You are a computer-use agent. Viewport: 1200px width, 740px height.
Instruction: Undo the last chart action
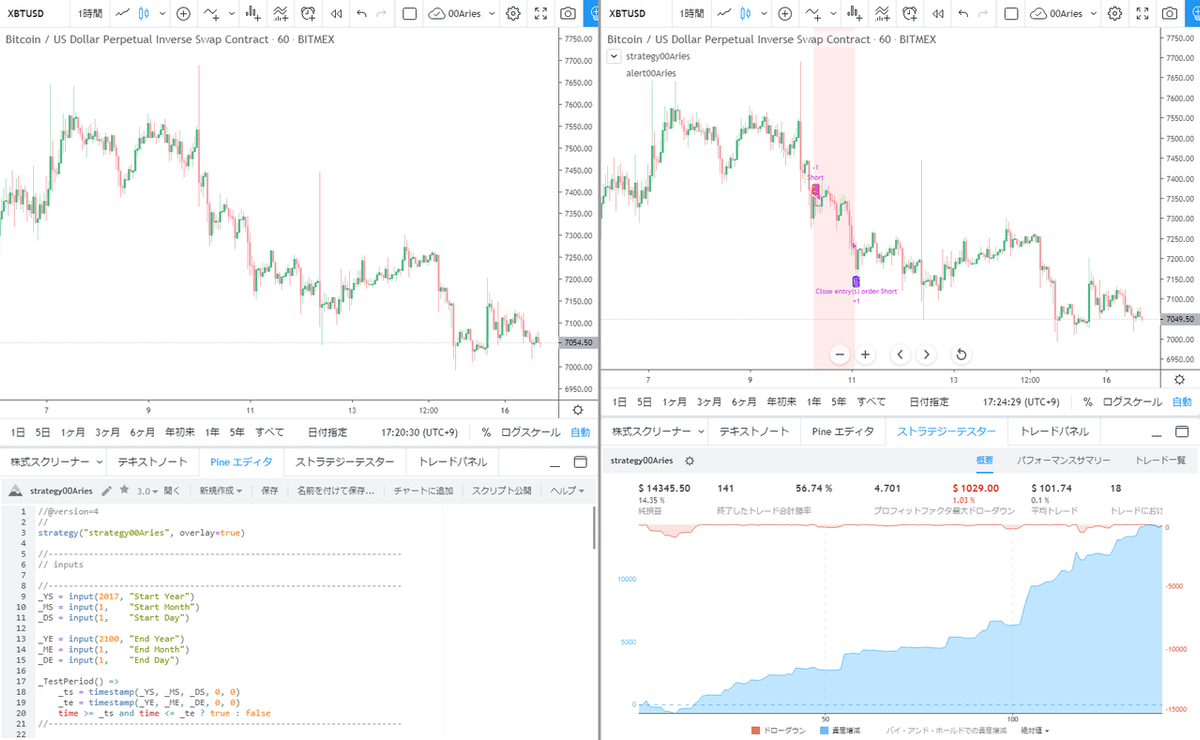(360, 13)
